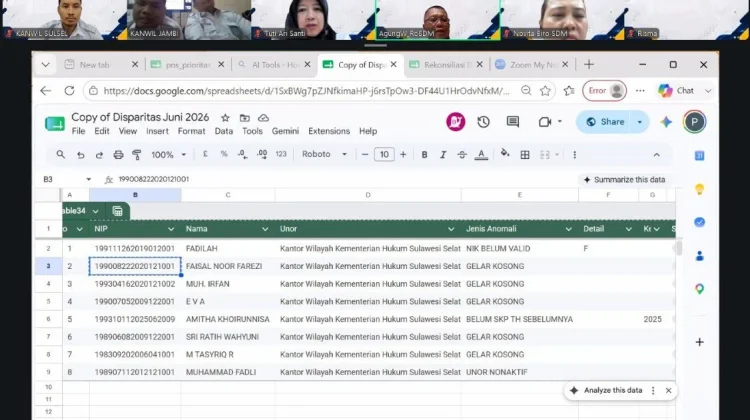The height and width of the screenshot is (420, 750).
Task: Decrease decimal places icon
Action: click(243, 154)
